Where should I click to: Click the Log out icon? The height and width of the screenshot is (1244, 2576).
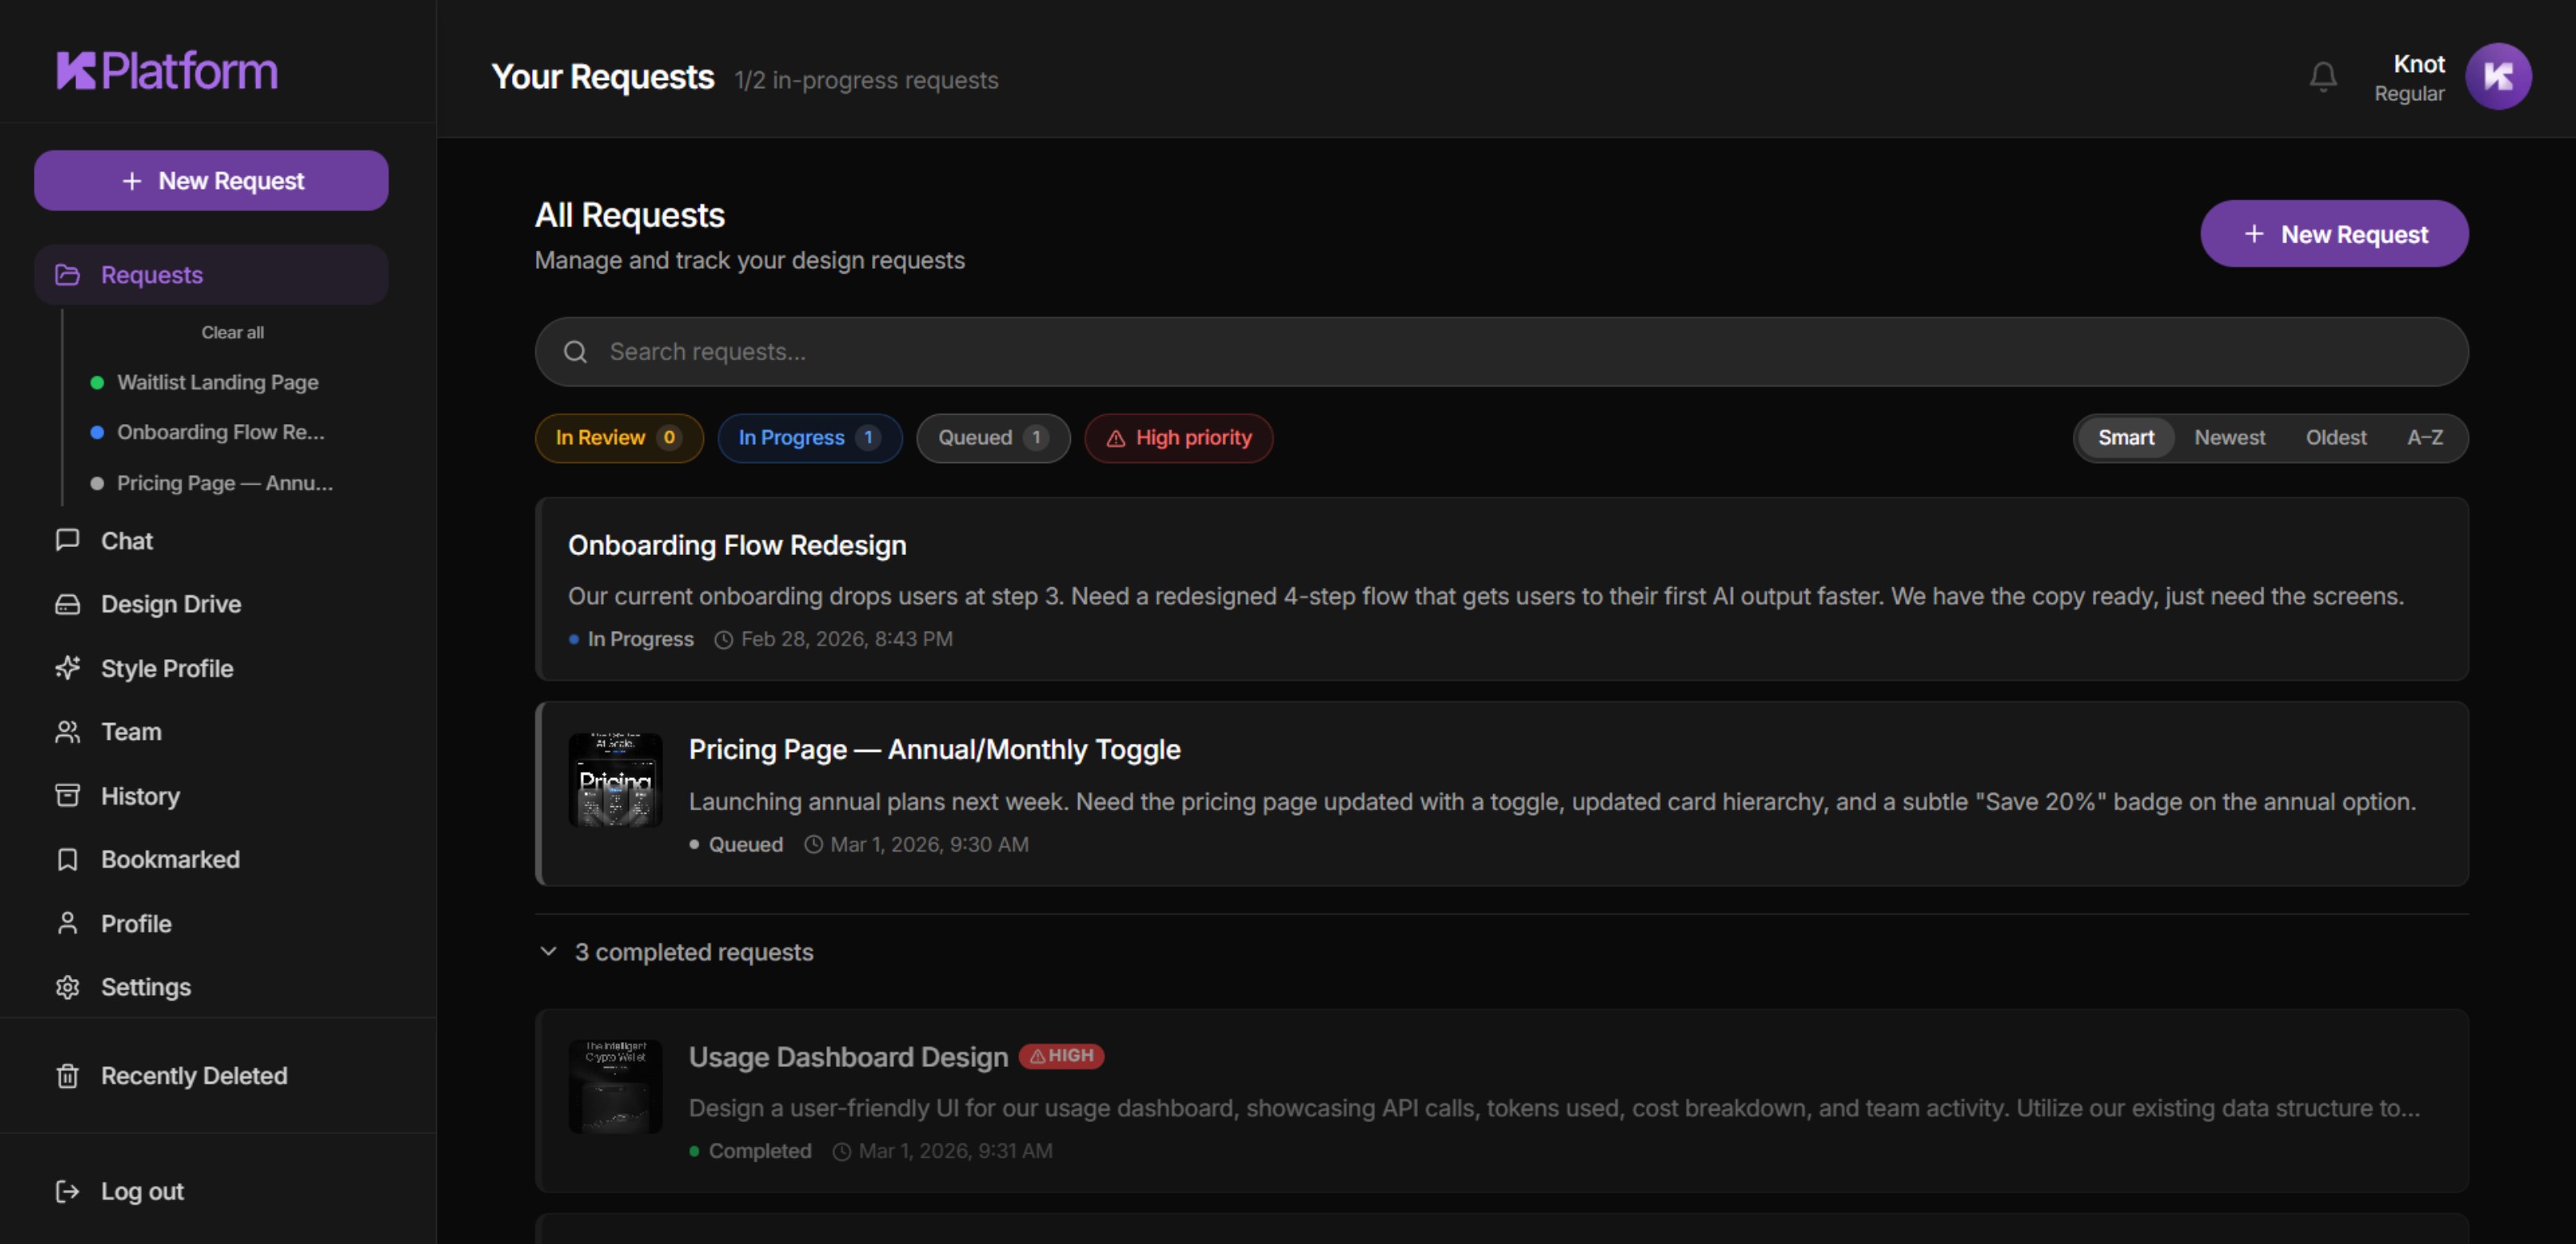coord(67,1191)
